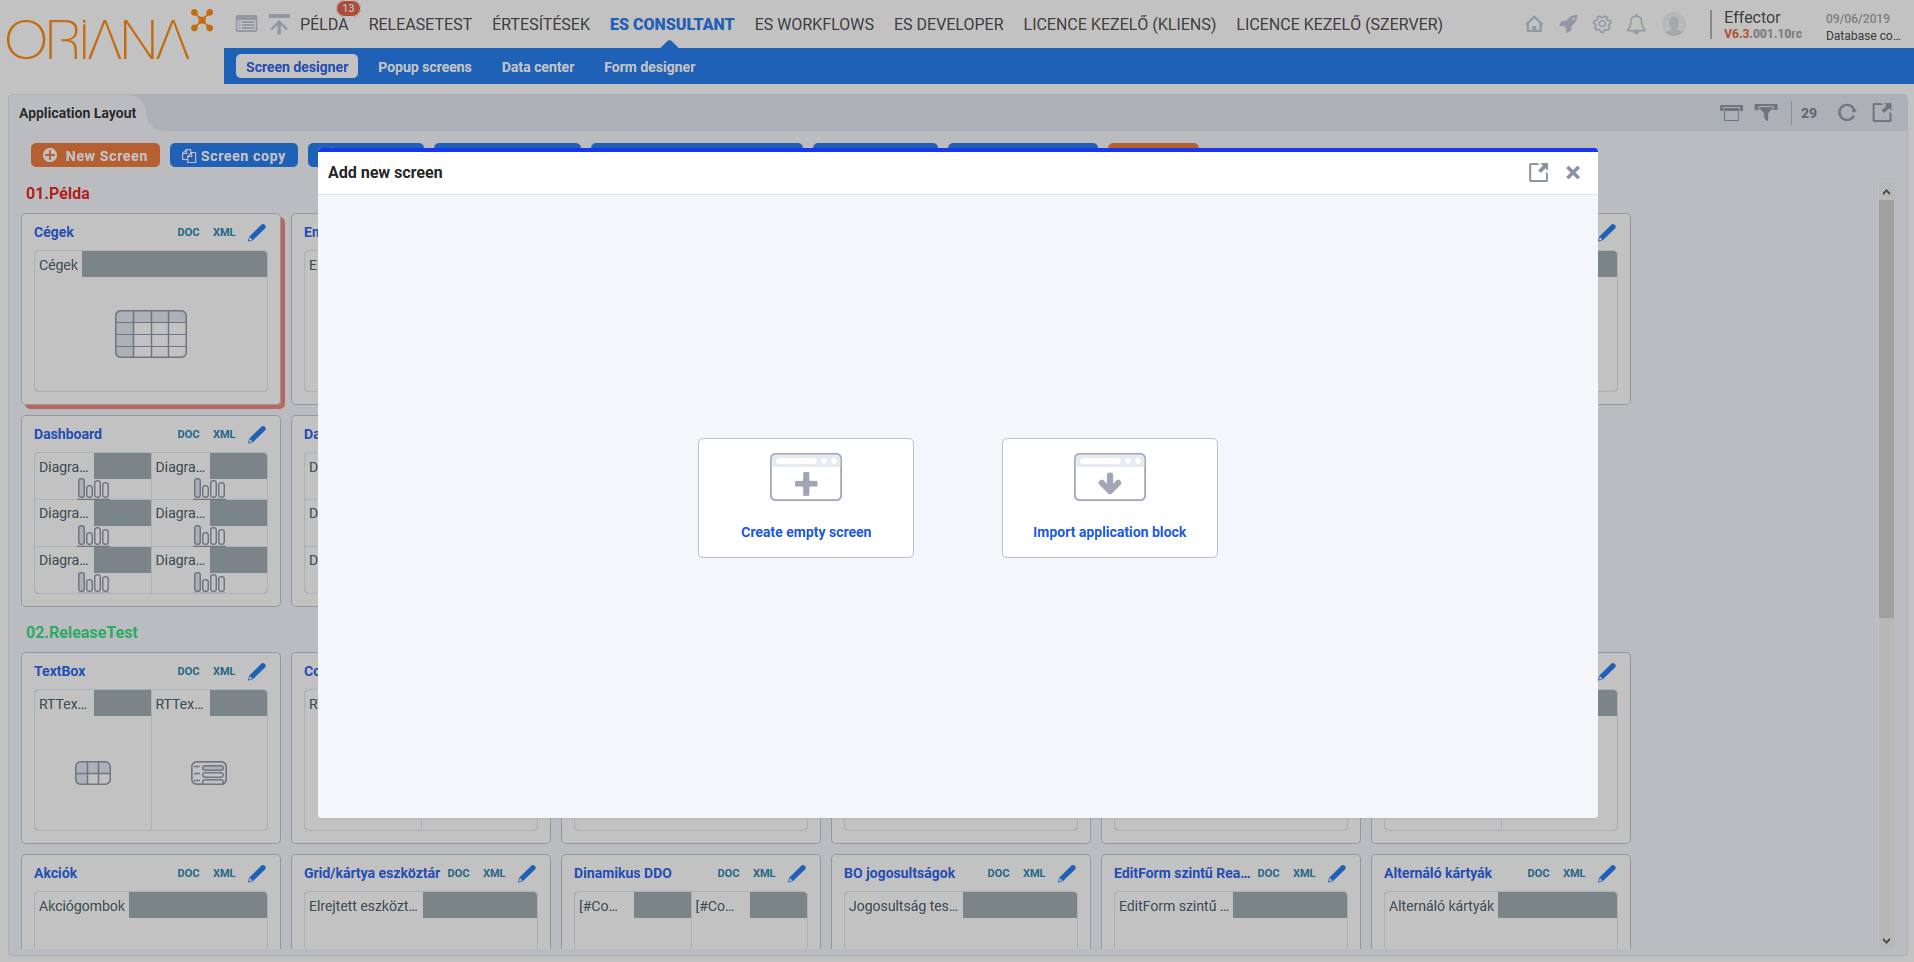Open the Add new screen dialog in a new window
Viewport: 1914px width, 962px height.
point(1538,173)
